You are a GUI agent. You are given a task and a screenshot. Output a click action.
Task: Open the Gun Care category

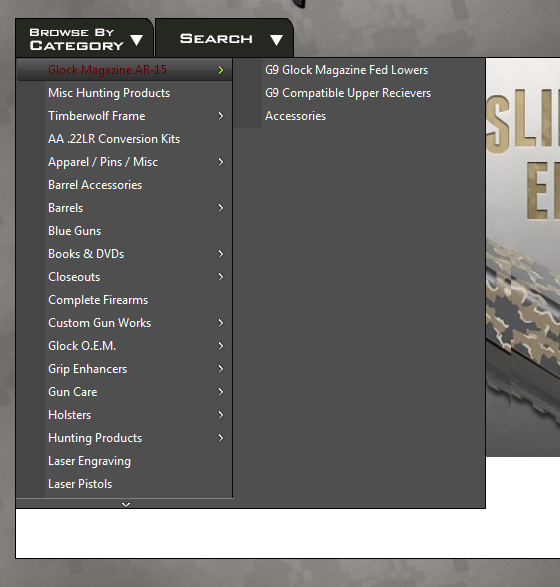pyautogui.click(x=124, y=392)
